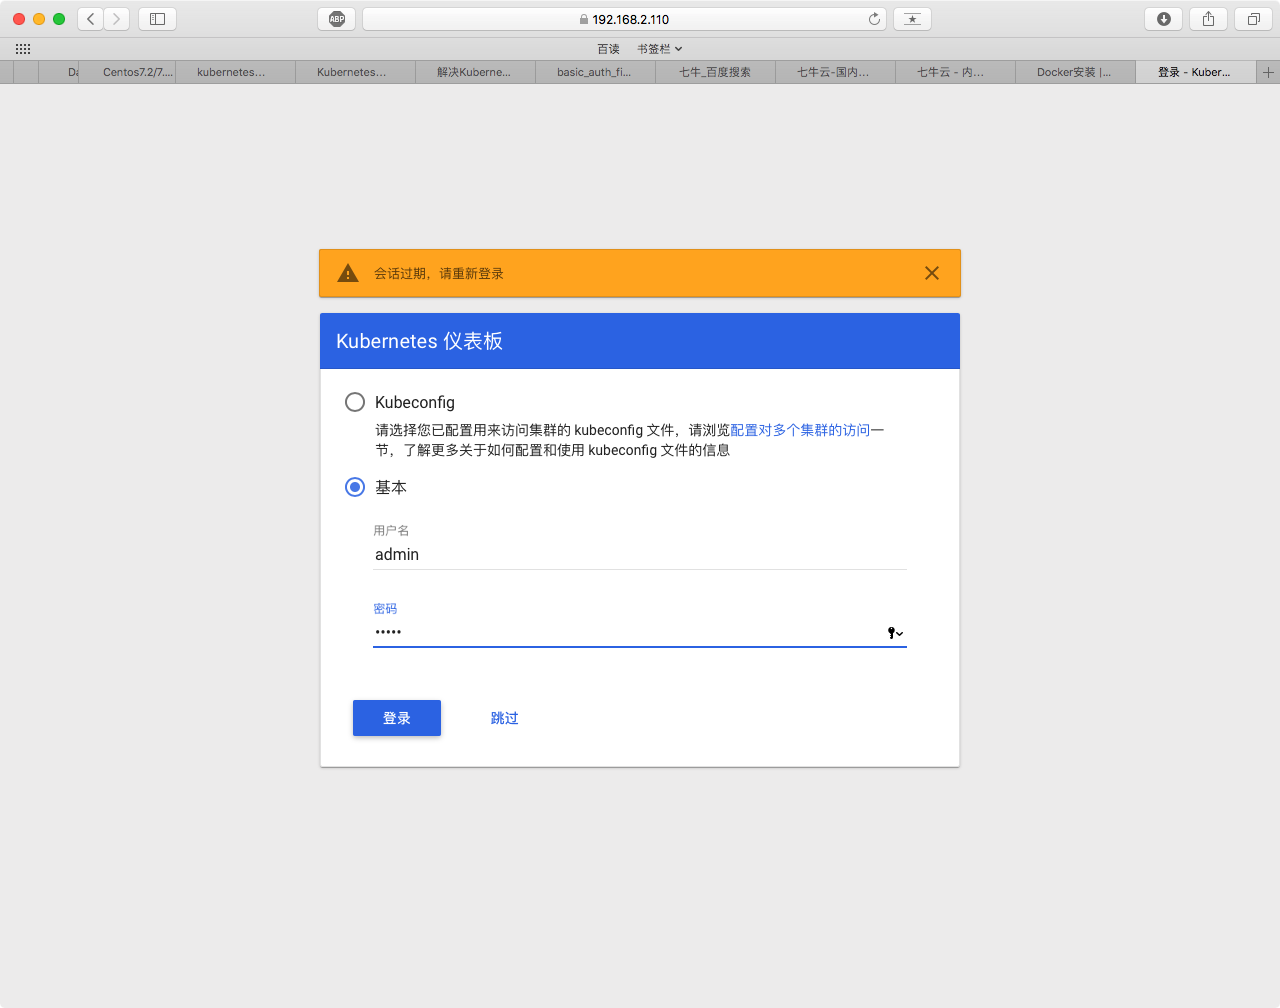Image resolution: width=1280 pixels, height=1008 pixels.
Task: Open the Top Sites star icon
Action: pos(912,19)
